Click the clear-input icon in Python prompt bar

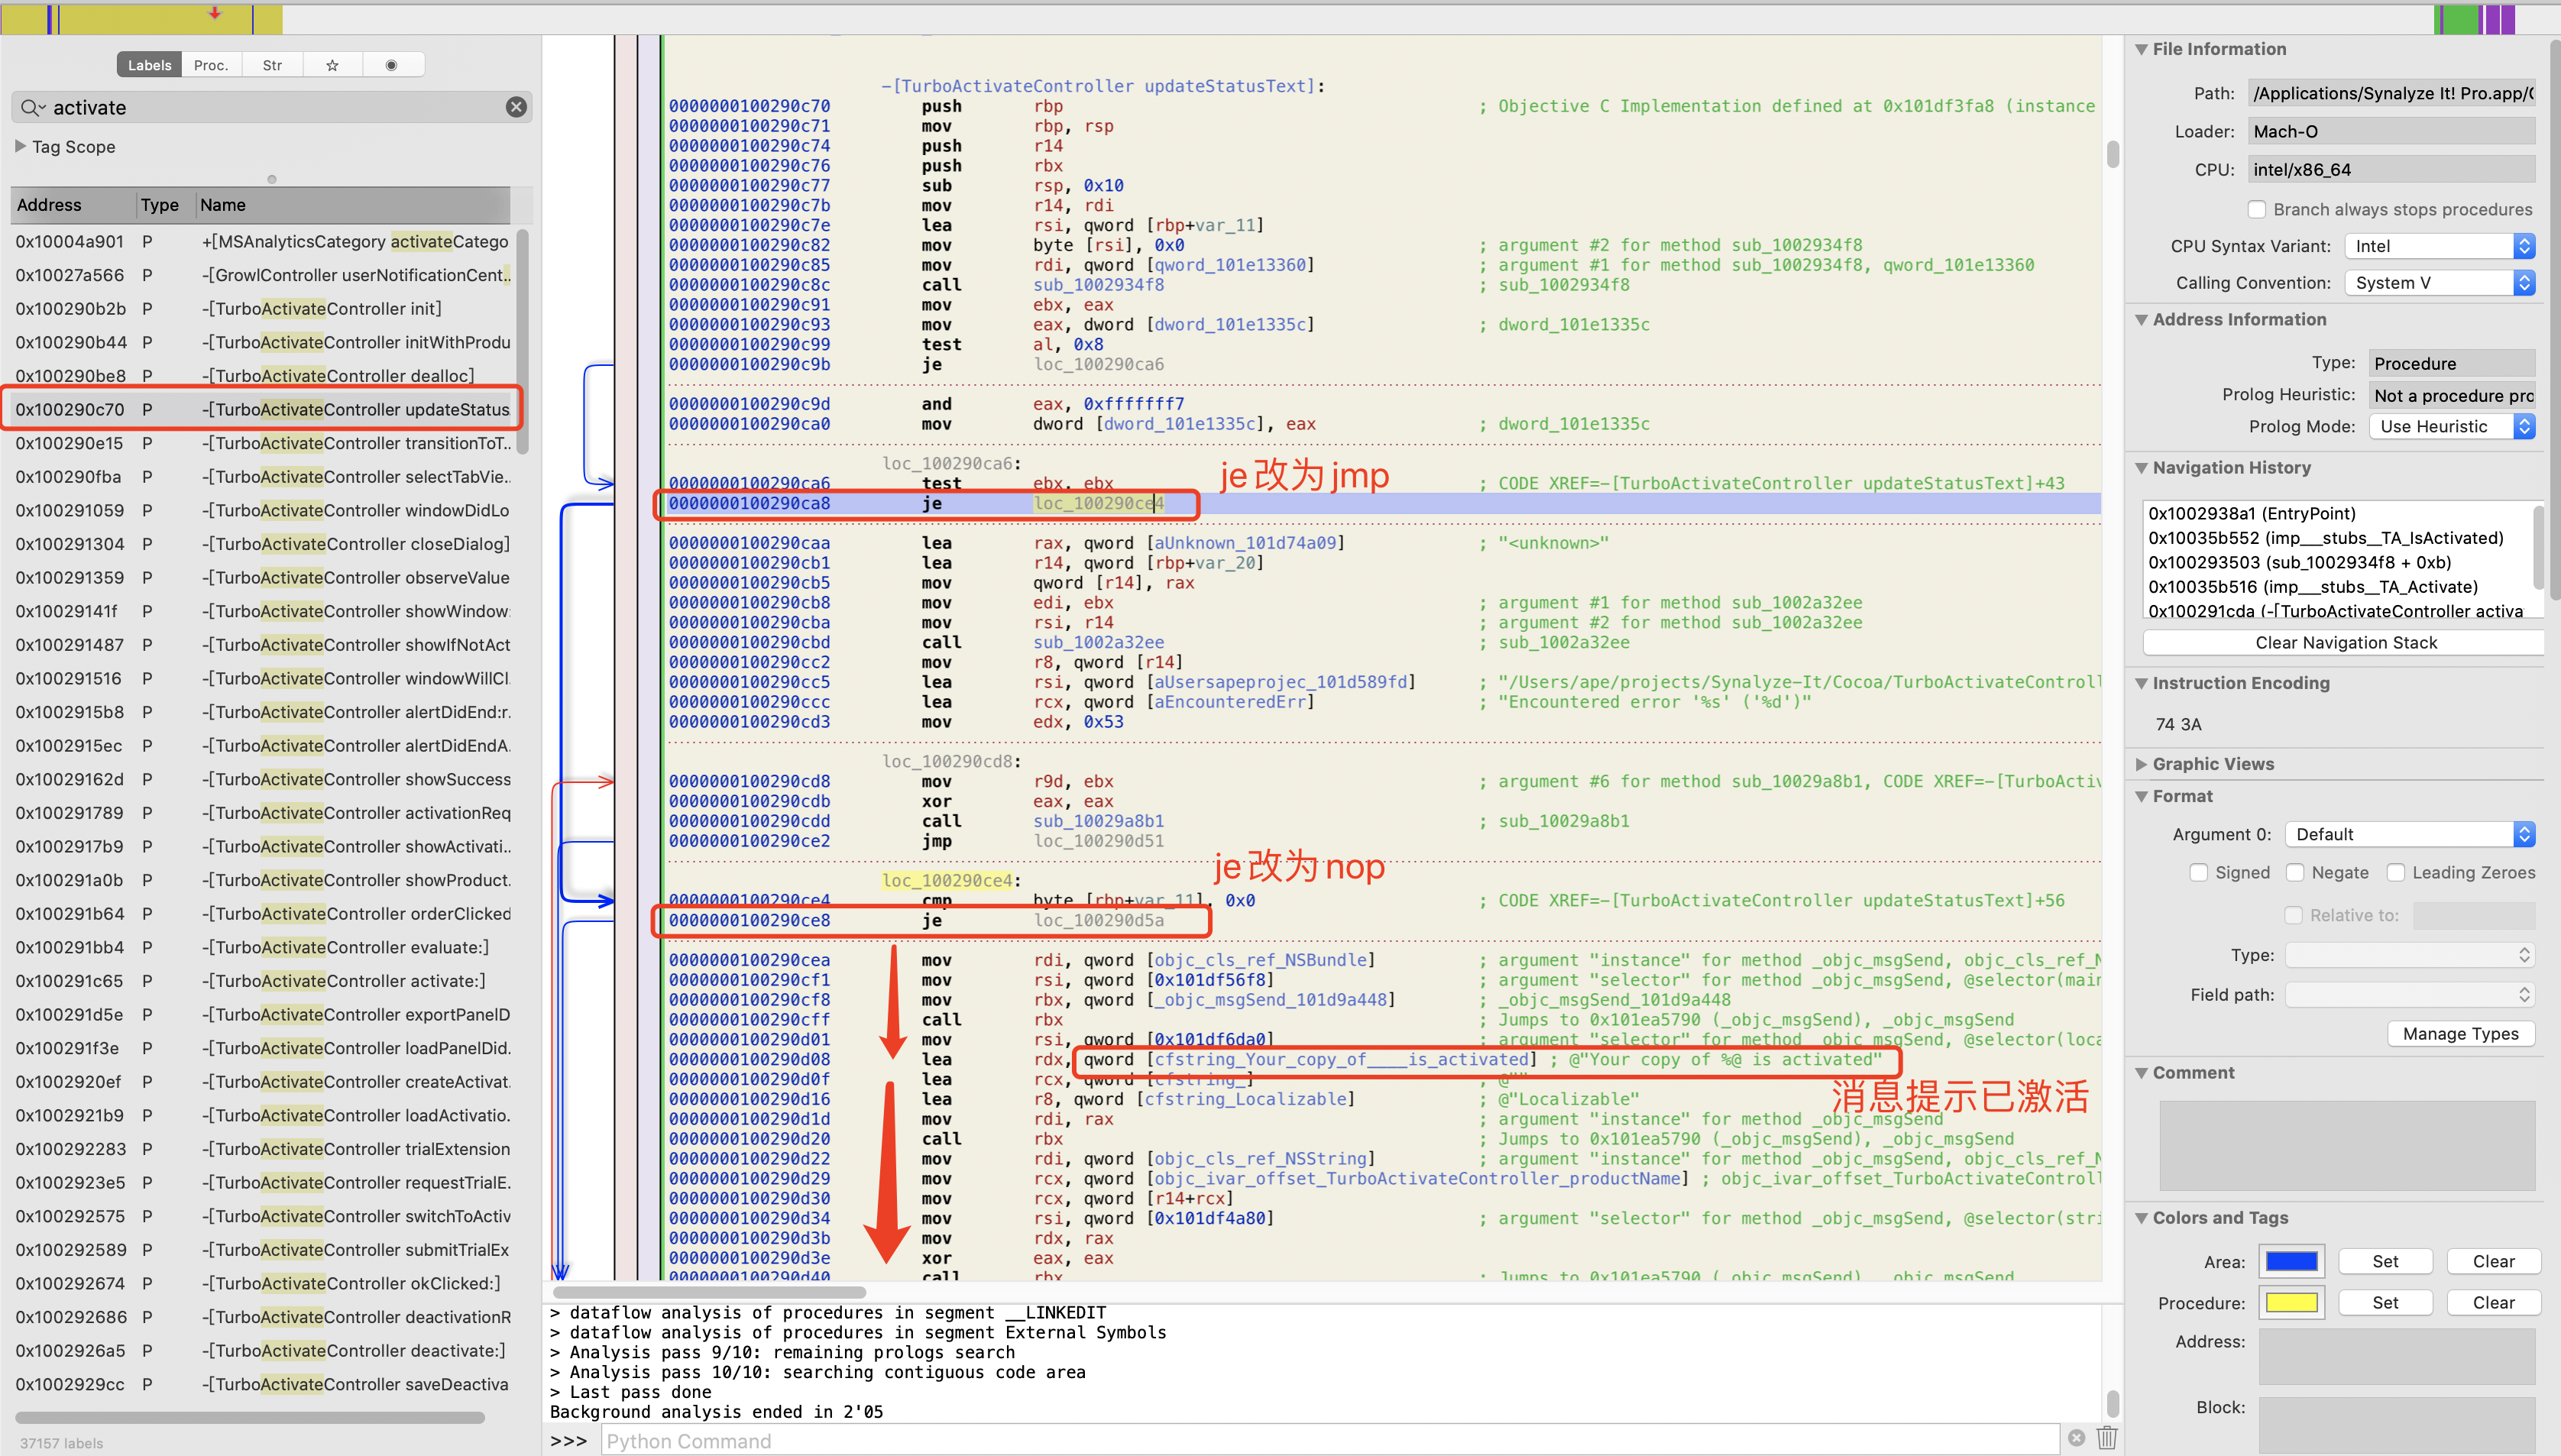[2077, 1437]
